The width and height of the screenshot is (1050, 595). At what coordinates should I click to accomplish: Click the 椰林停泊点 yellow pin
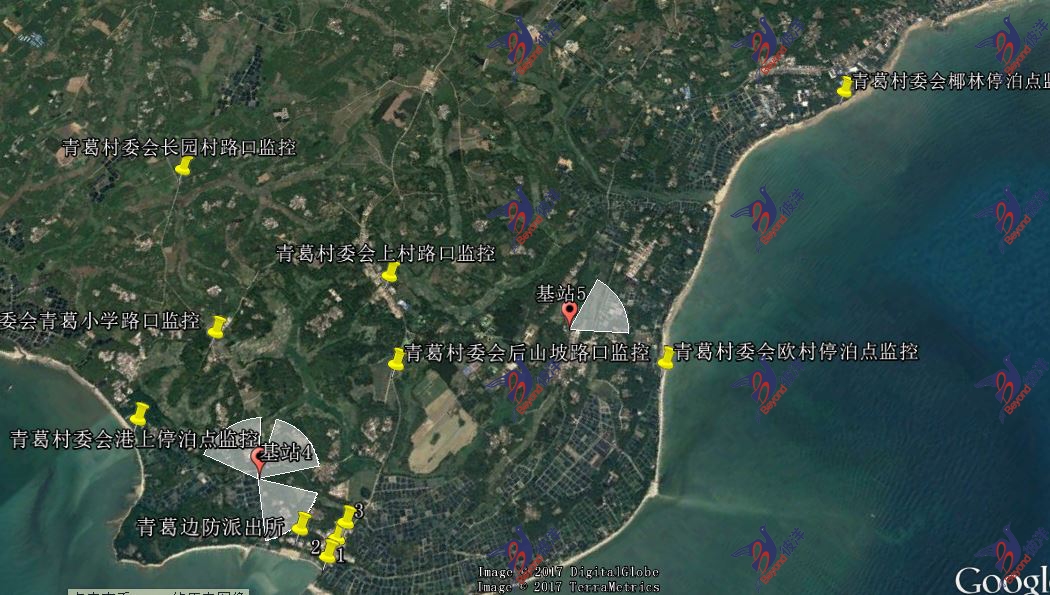click(x=845, y=86)
